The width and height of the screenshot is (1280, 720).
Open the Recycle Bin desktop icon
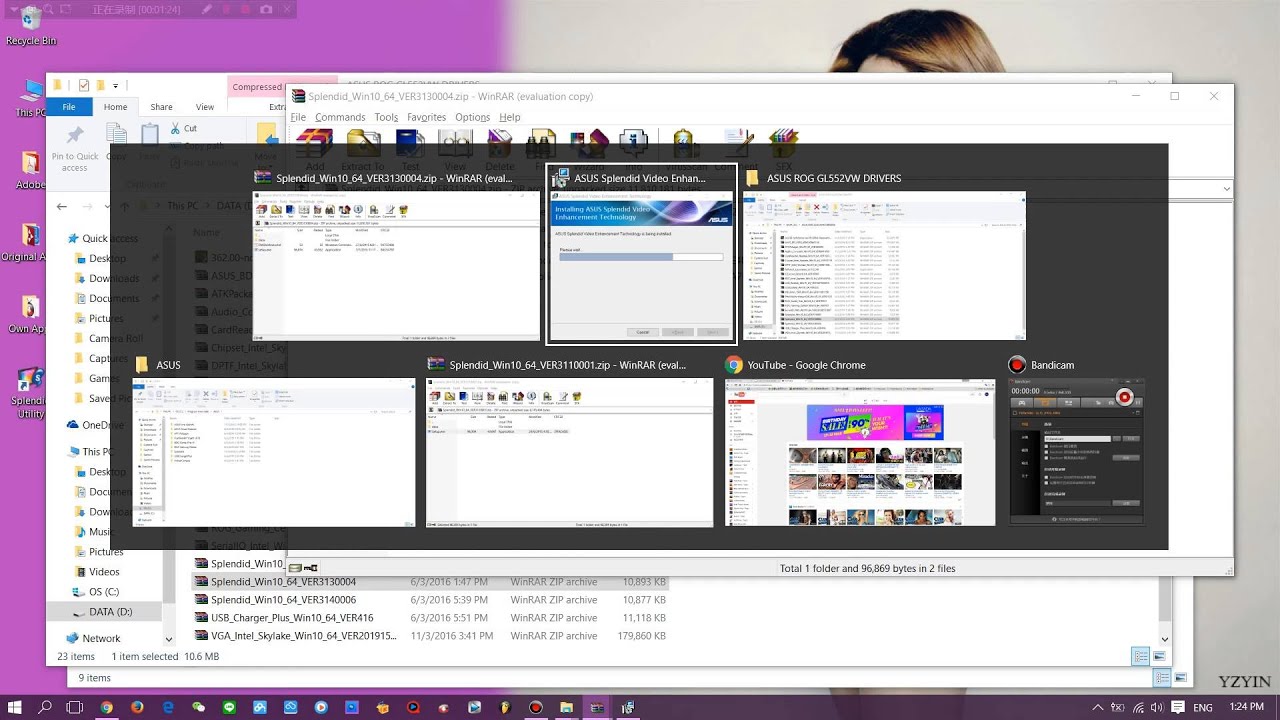31,25
